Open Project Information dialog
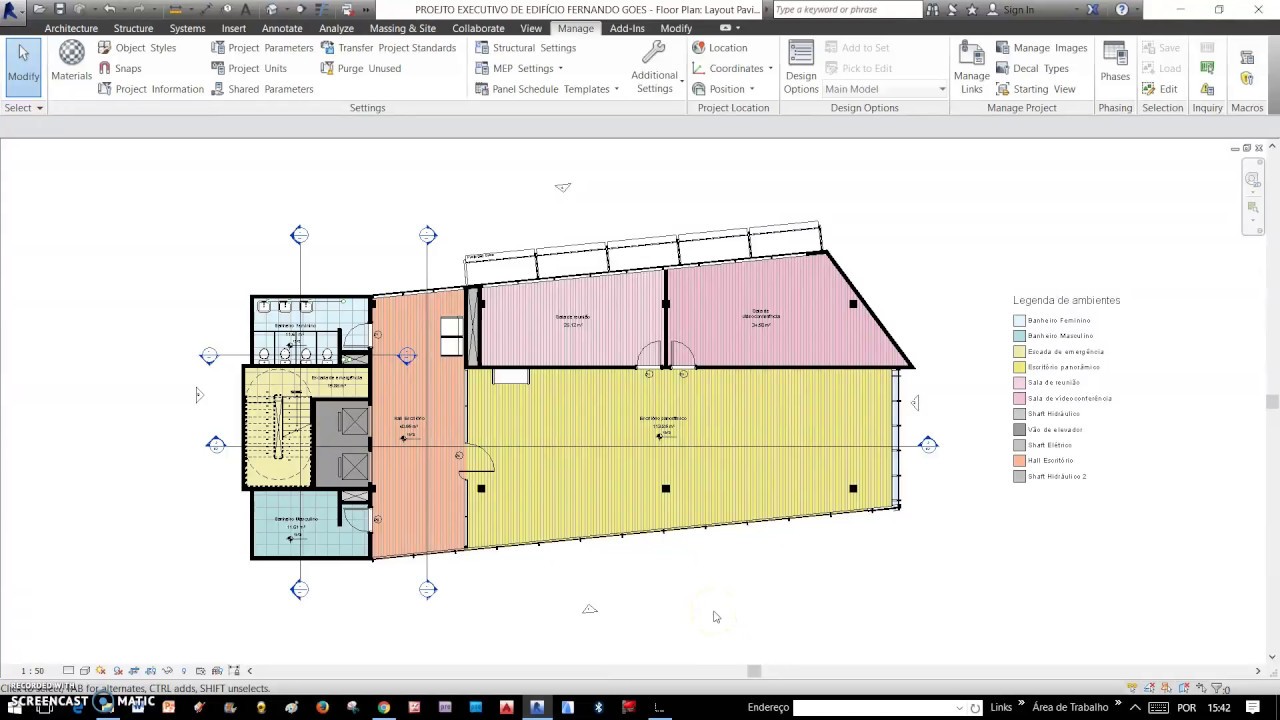The image size is (1280, 720). coord(150,89)
